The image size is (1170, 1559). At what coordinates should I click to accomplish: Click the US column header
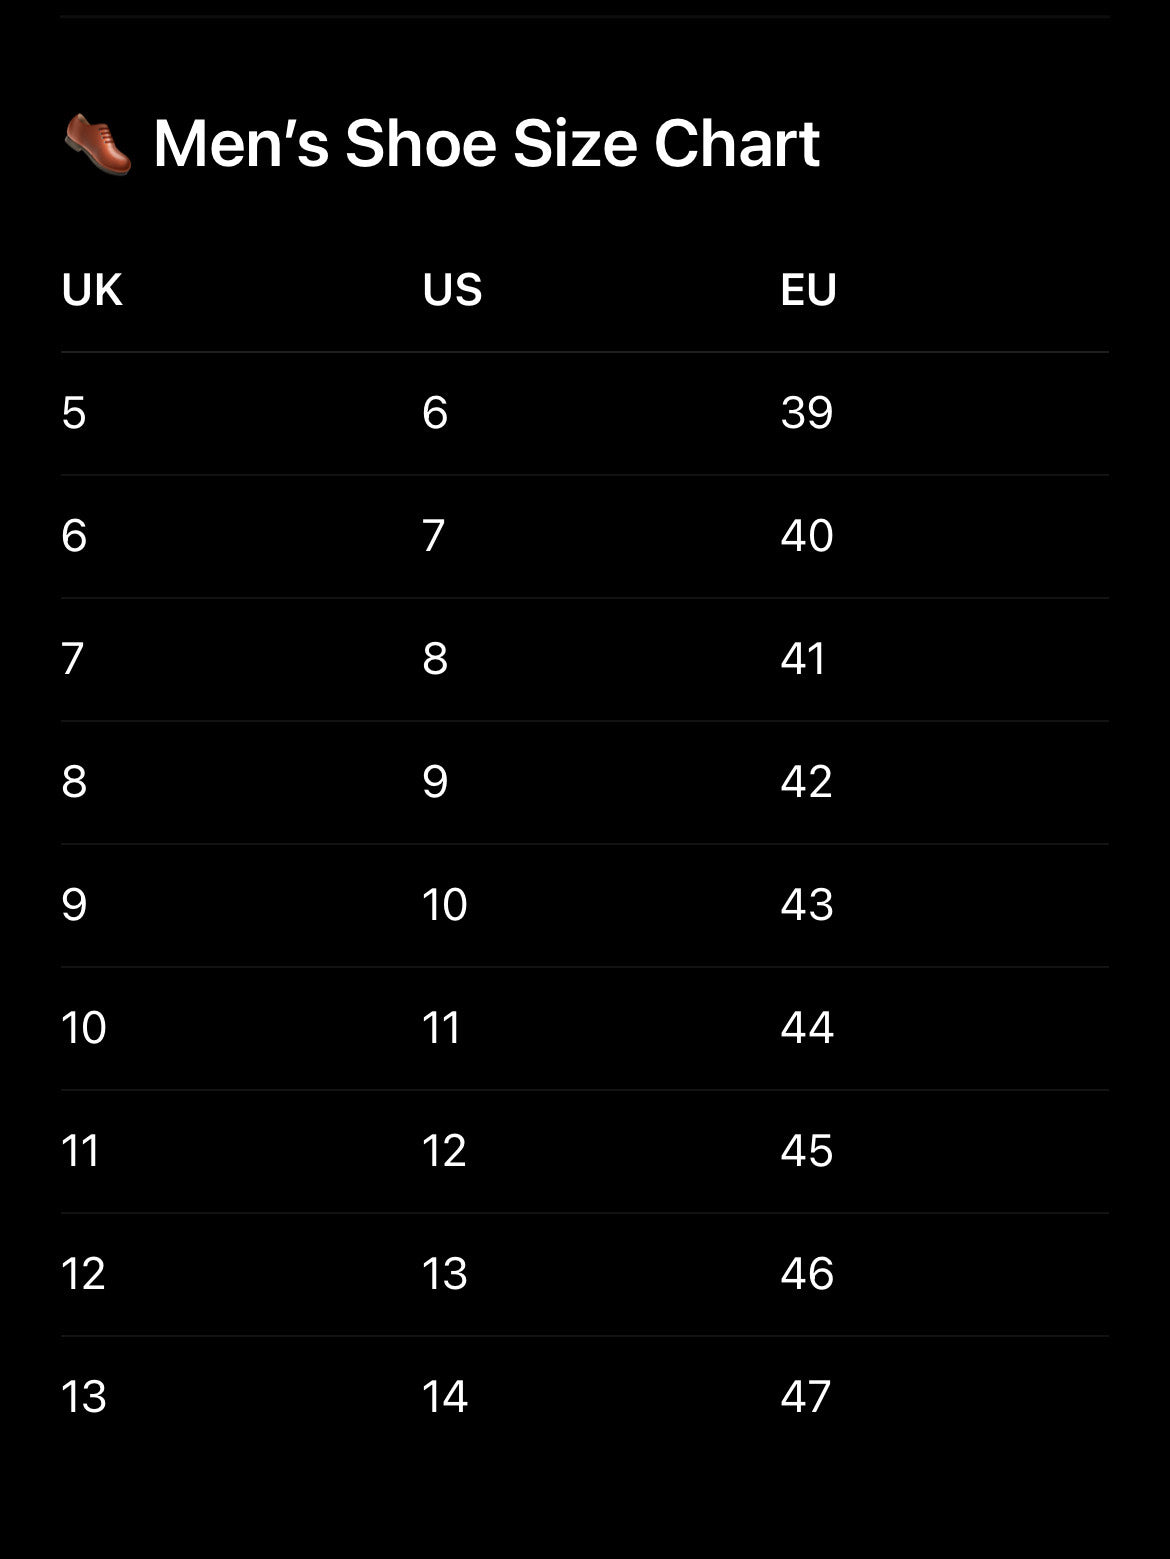(452, 290)
